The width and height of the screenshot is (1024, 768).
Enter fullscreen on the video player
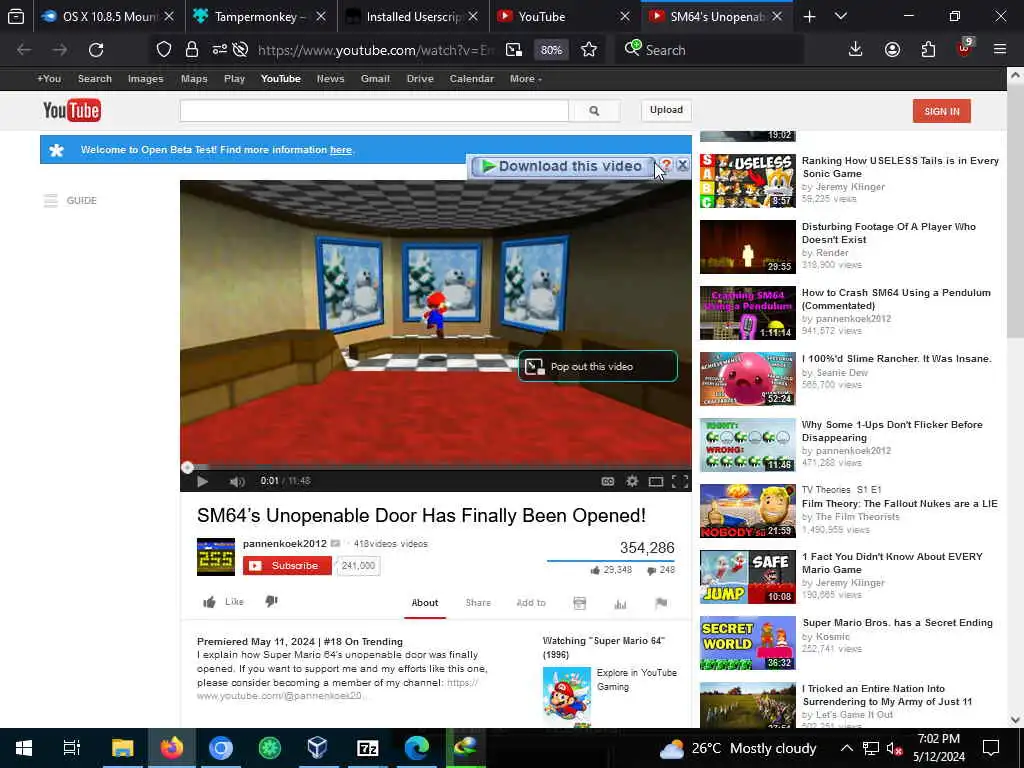680,481
